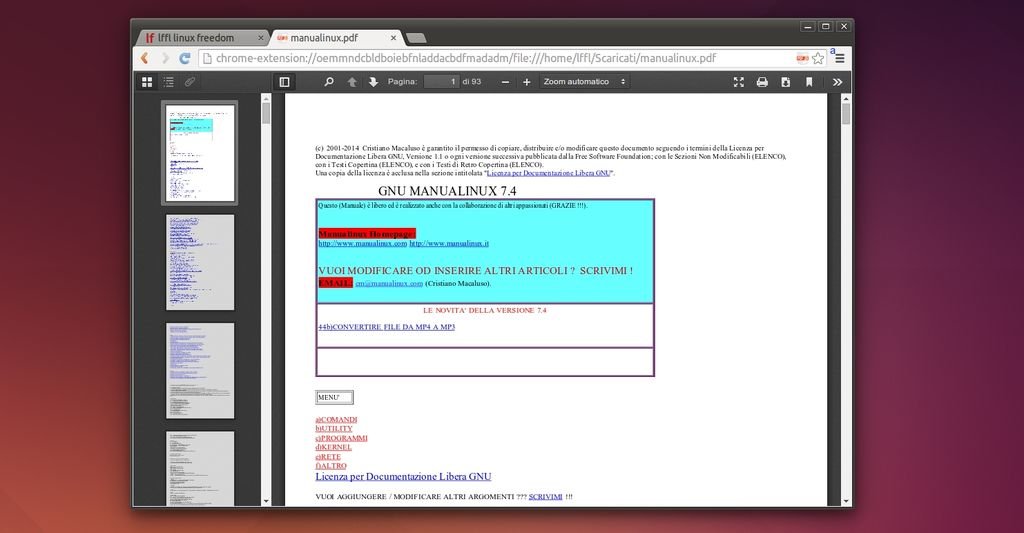
Task: Show the document outline view
Action: pyautogui.click(x=168, y=82)
